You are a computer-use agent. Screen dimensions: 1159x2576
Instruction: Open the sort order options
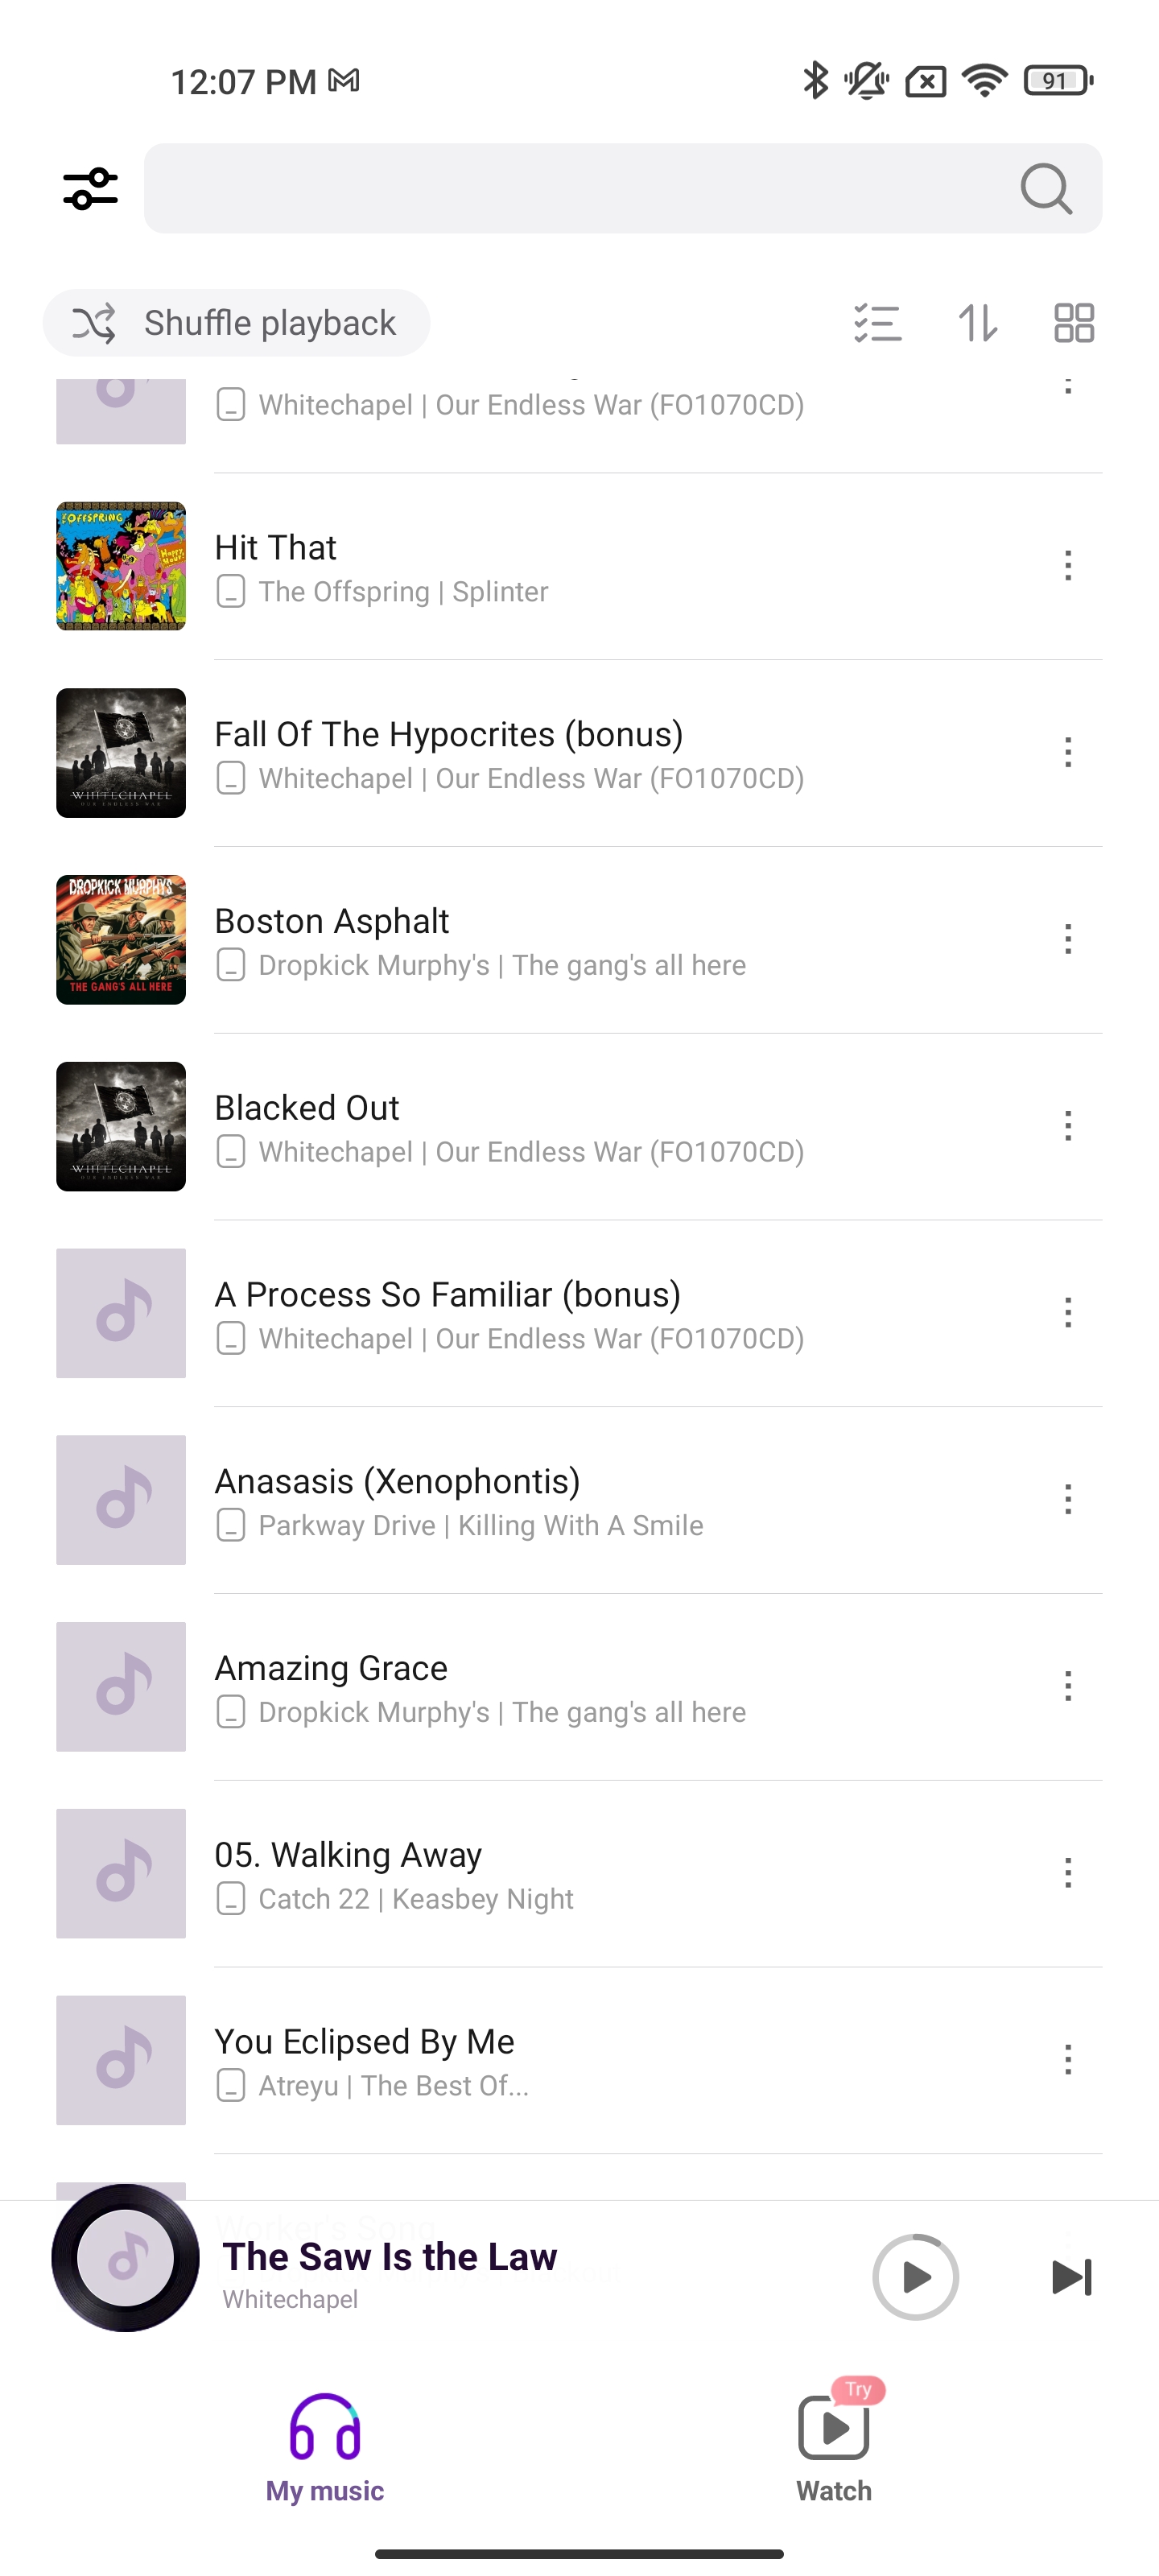(x=977, y=323)
